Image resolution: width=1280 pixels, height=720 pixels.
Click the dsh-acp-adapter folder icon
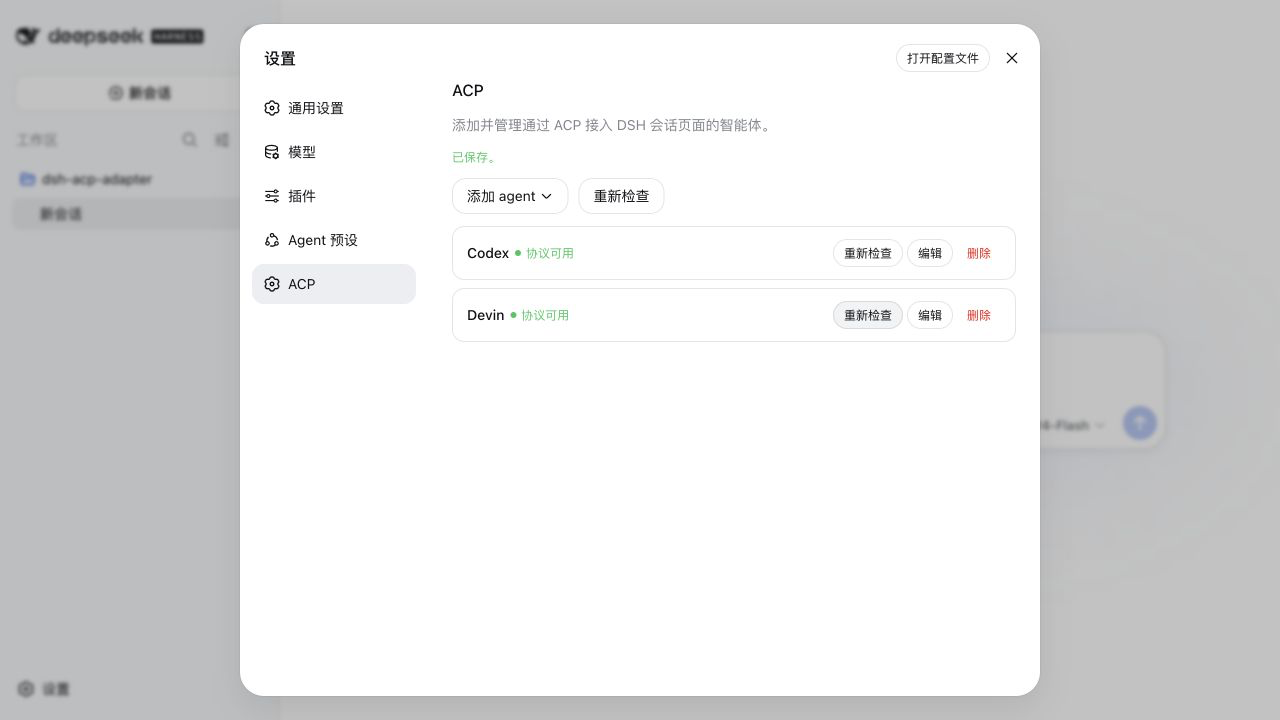click(28, 179)
